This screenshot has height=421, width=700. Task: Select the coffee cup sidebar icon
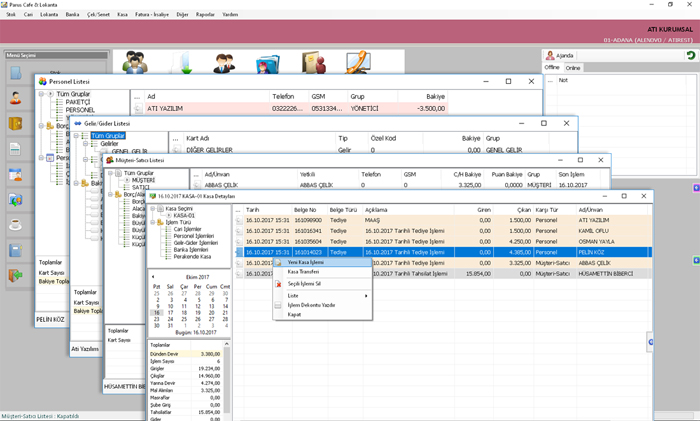[x=16, y=225]
